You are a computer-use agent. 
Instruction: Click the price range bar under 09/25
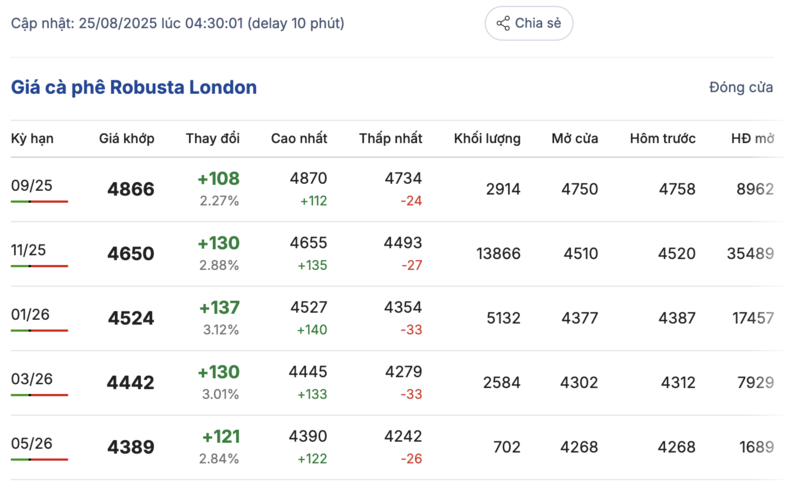[39, 201]
